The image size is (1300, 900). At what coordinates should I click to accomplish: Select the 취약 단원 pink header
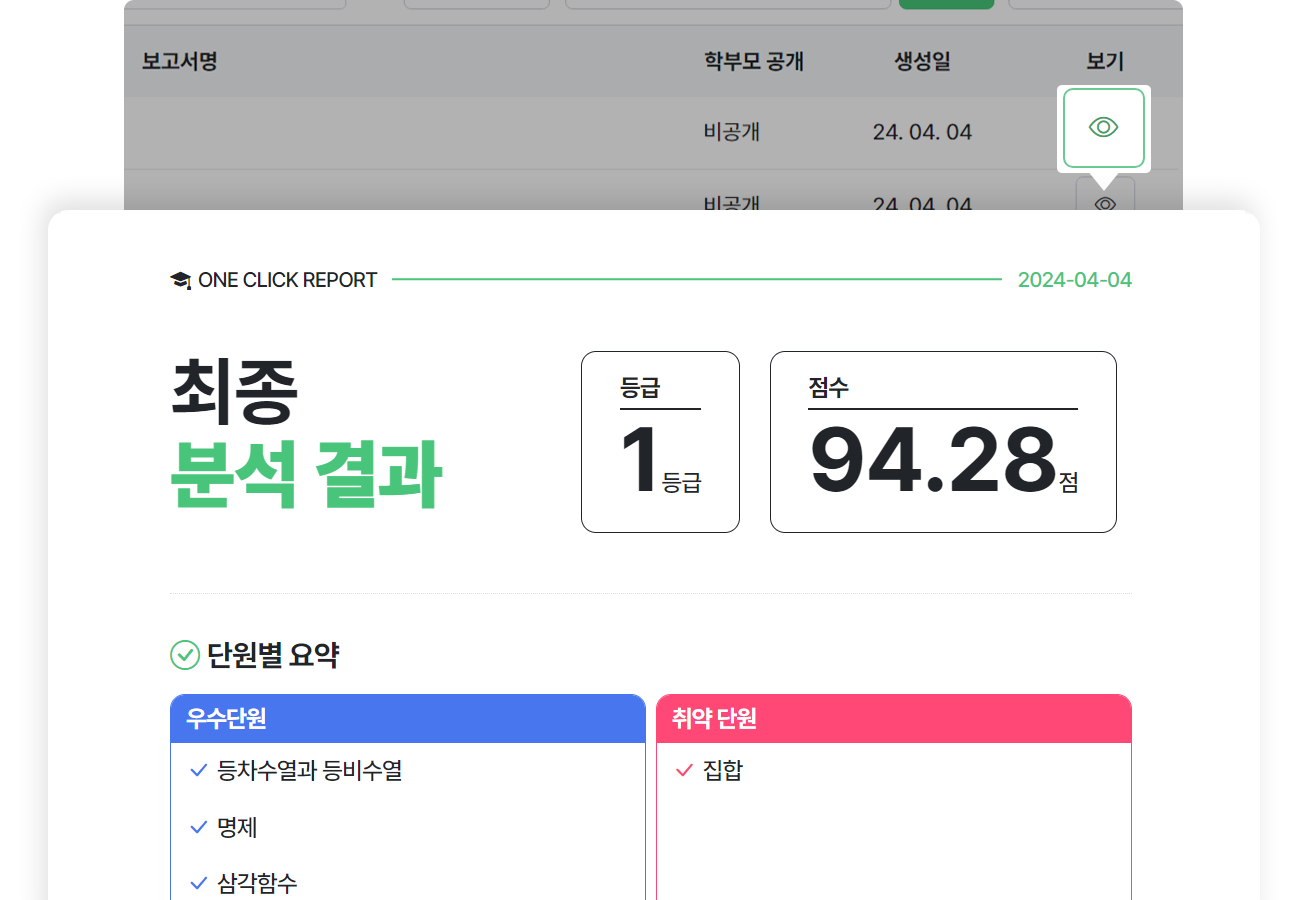[893, 719]
